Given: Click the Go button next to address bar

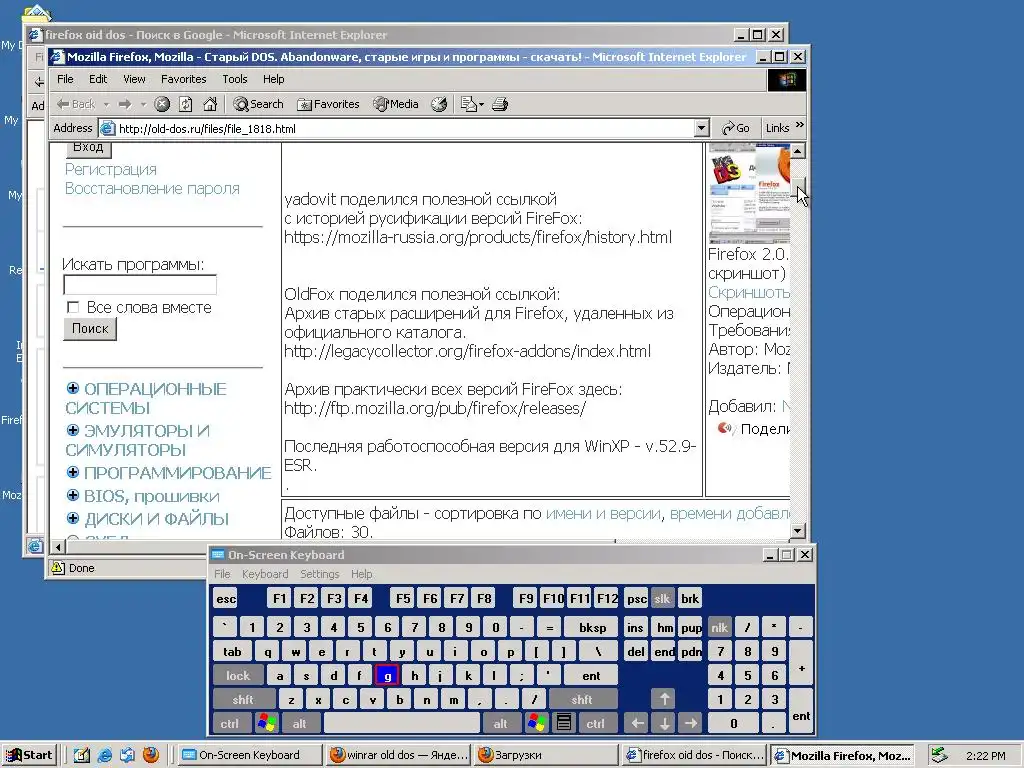Looking at the screenshot, I should tap(736, 128).
